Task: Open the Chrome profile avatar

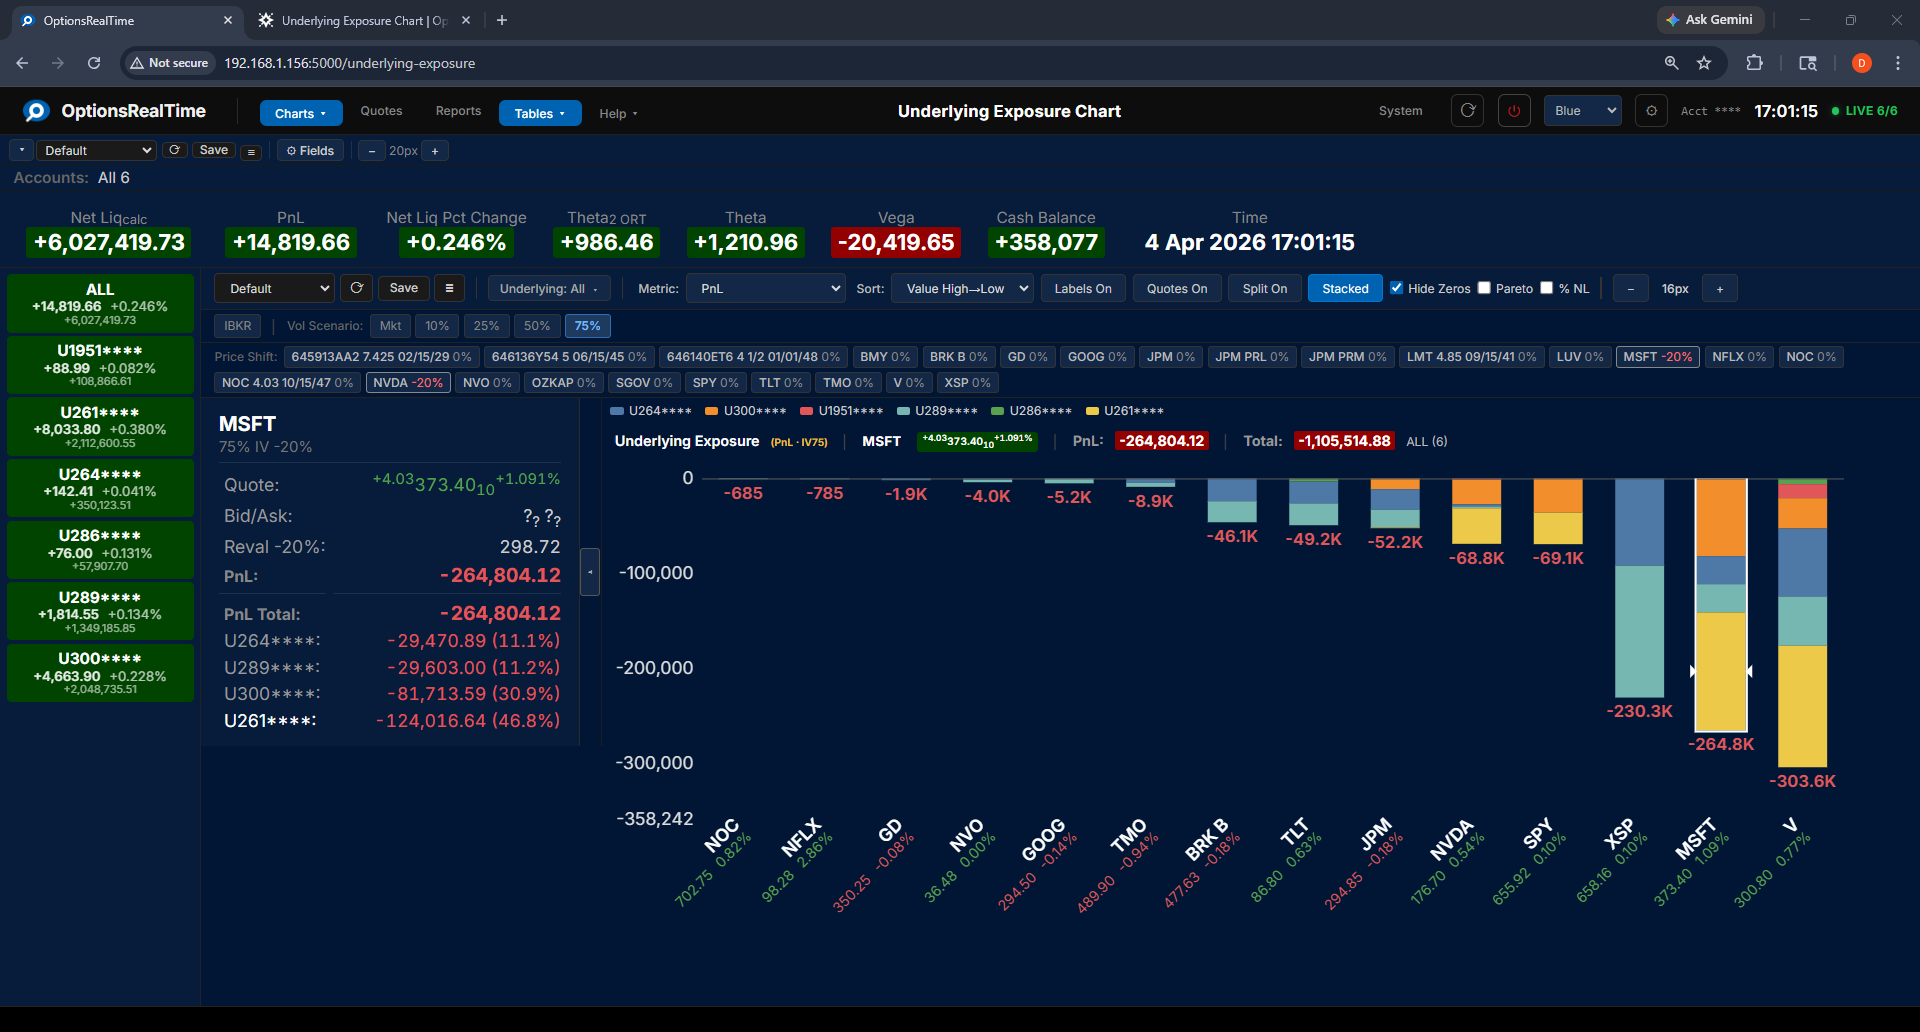Action: click(x=1861, y=63)
